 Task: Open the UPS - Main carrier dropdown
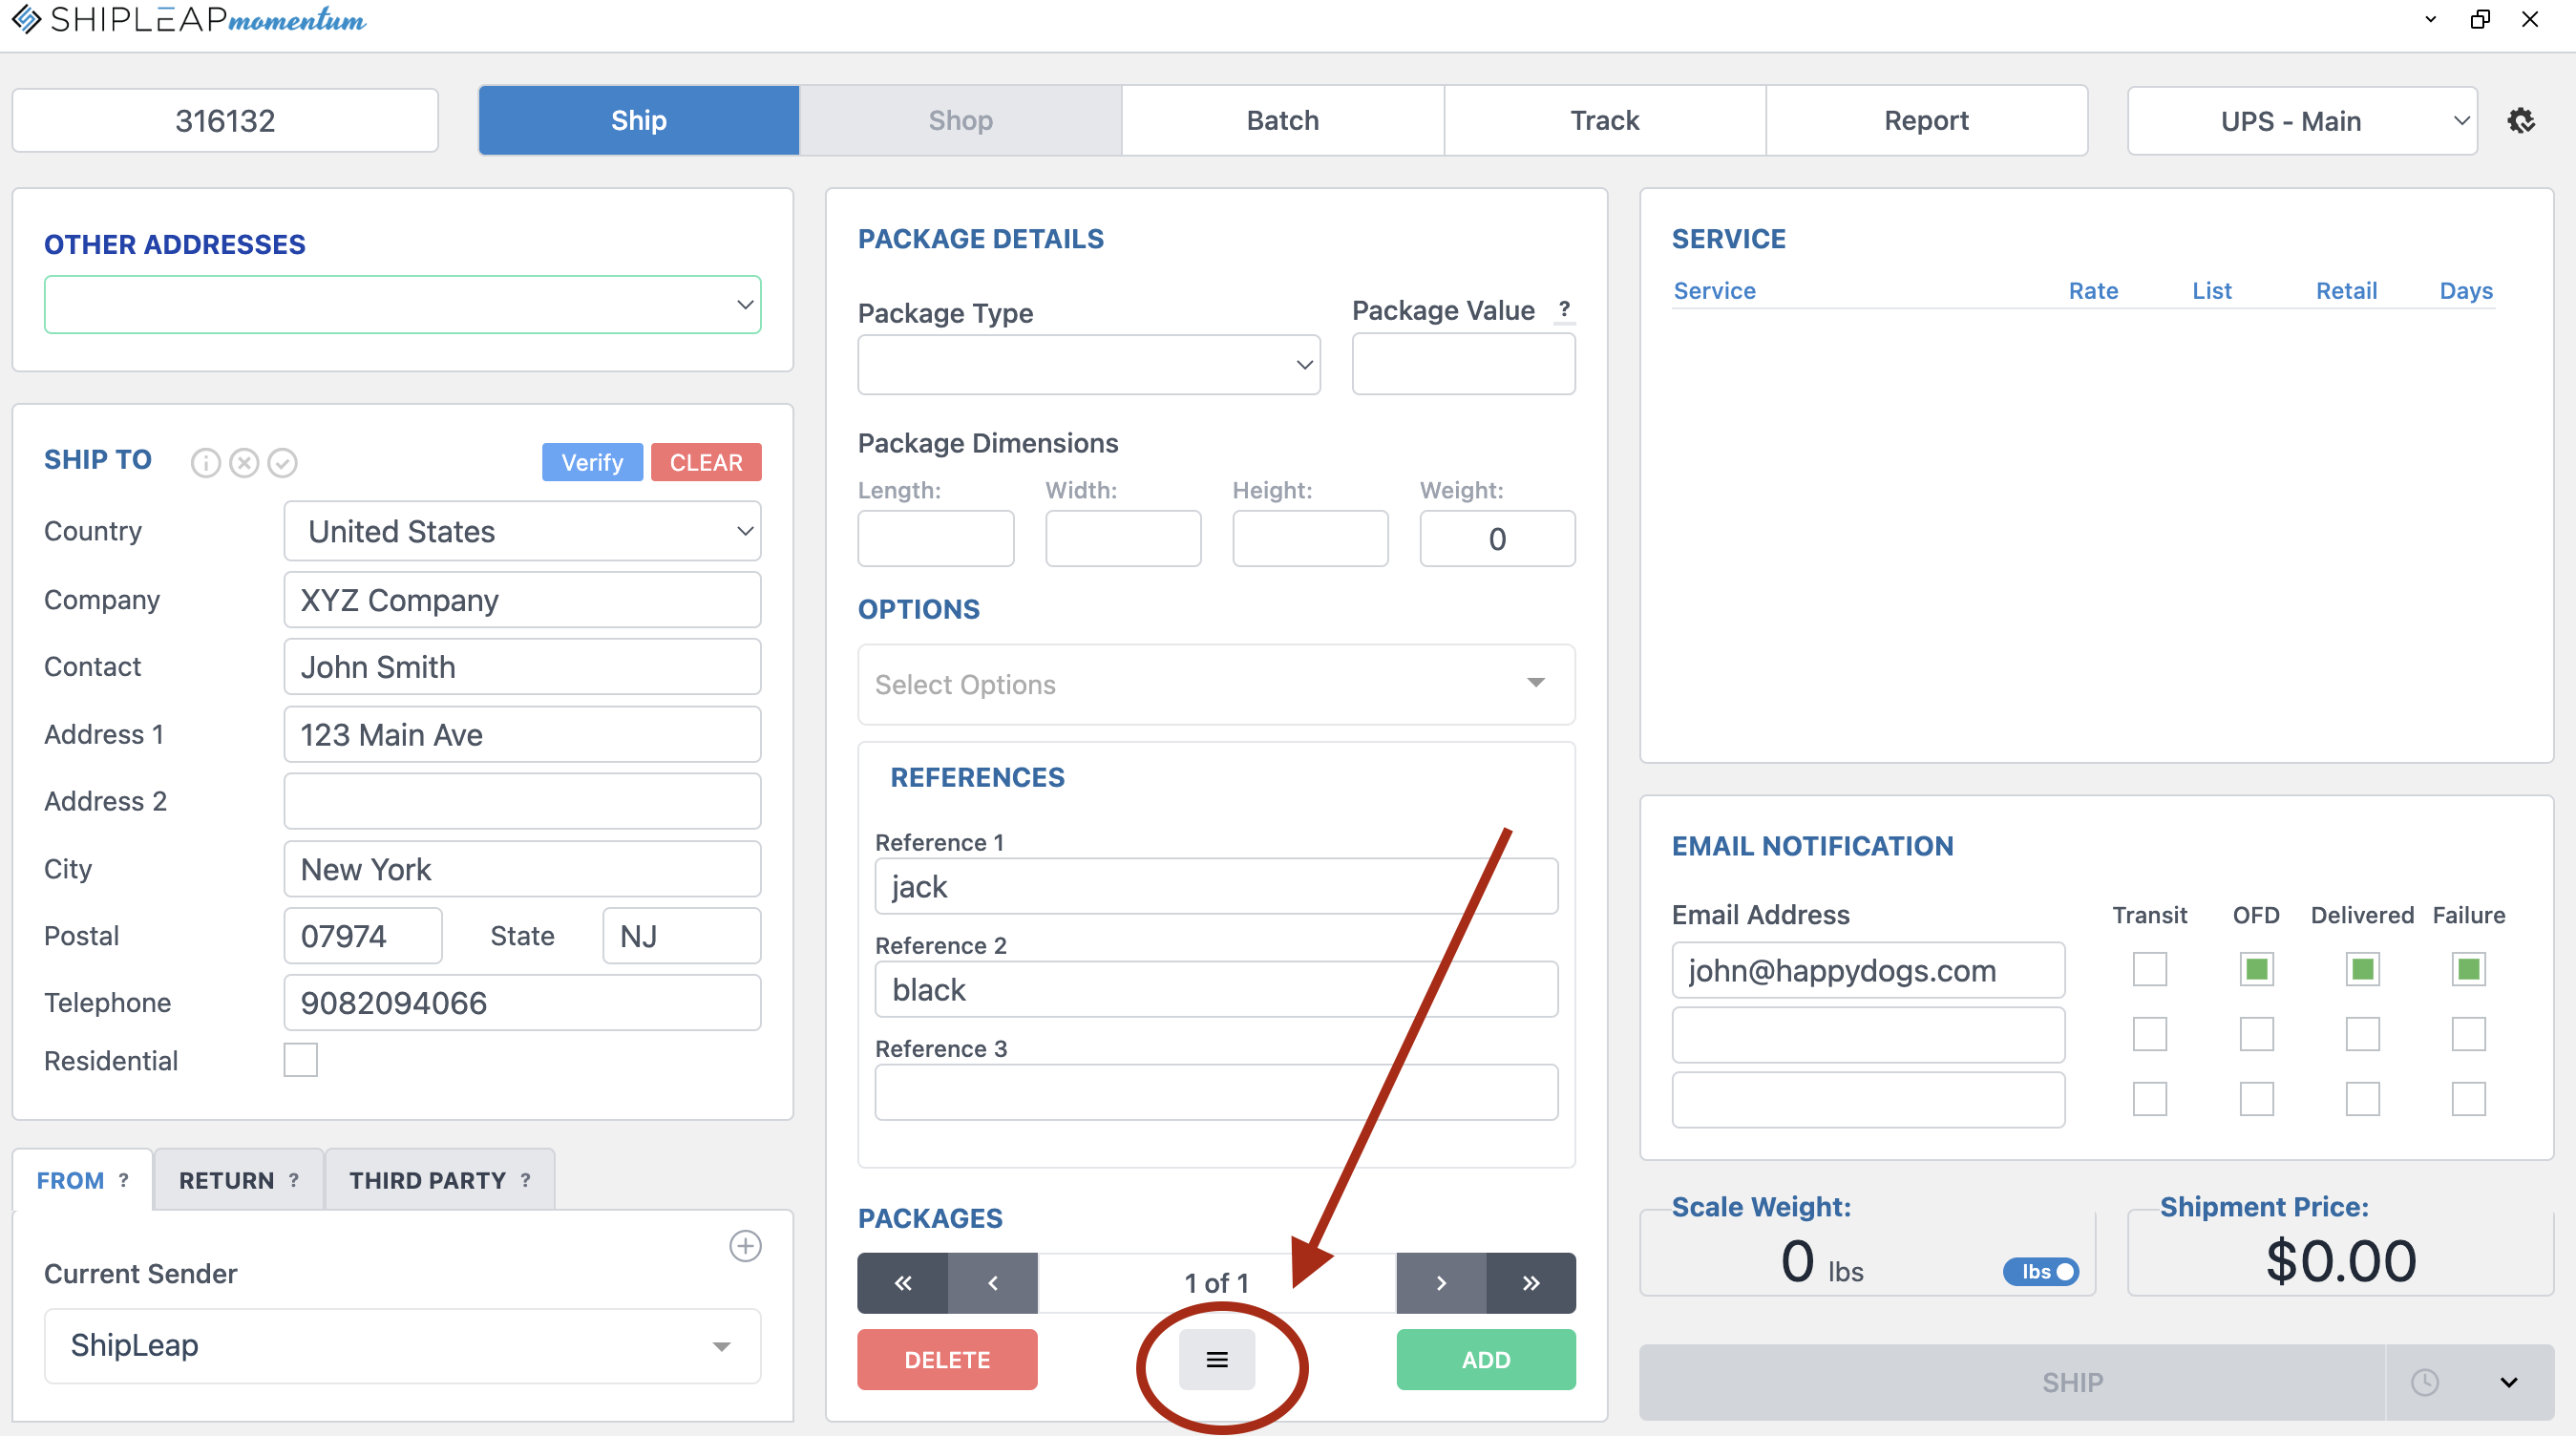(x=2301, y=121)
